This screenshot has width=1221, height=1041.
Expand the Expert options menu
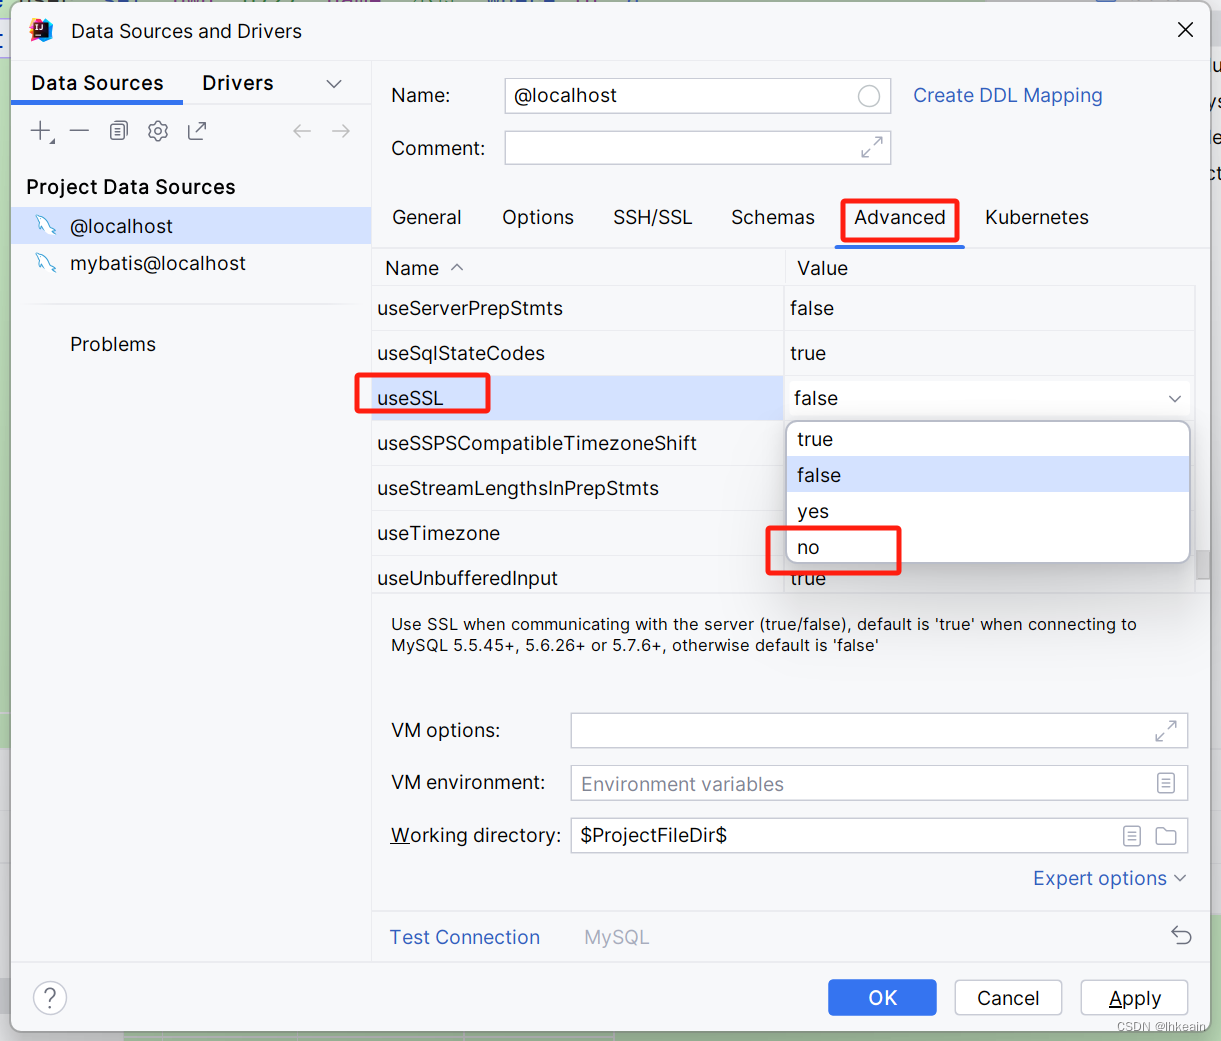pos(1109,878)
